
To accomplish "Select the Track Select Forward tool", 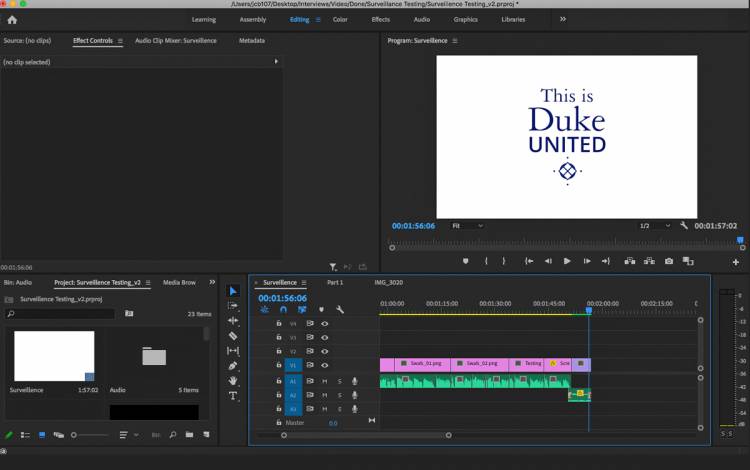I will 233,306.
